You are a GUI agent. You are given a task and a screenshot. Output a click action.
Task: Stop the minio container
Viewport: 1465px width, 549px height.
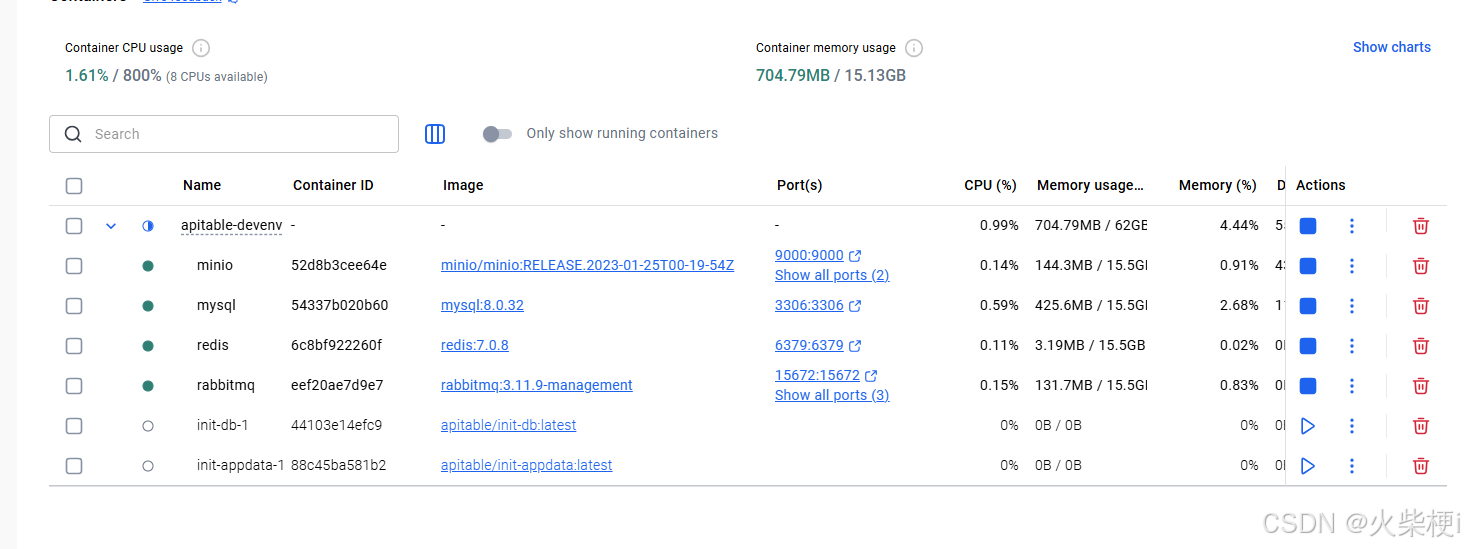[1307, 266]
